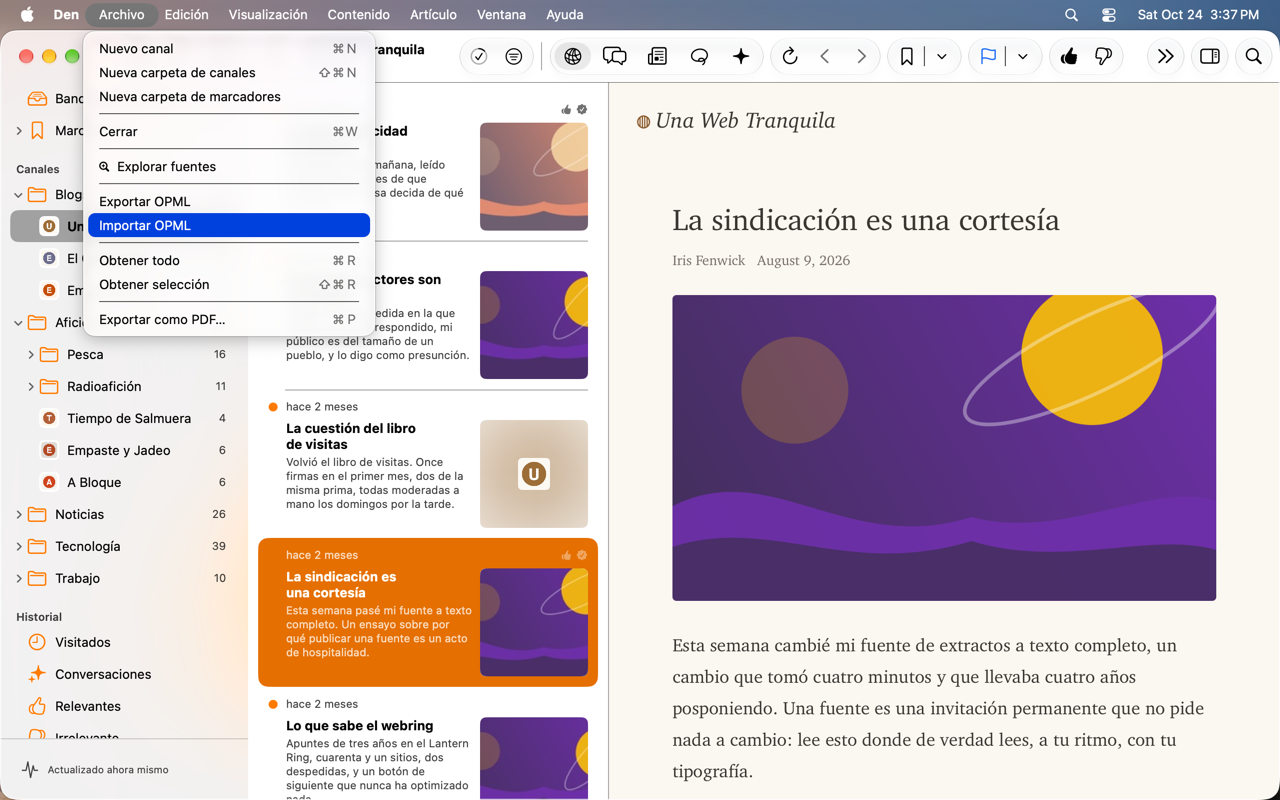The height and width of the screenshot is (800, 1280).
Task: Open the dropdown beside the bookmark icon
Action: pyautogui.click(x=942, y=57)
